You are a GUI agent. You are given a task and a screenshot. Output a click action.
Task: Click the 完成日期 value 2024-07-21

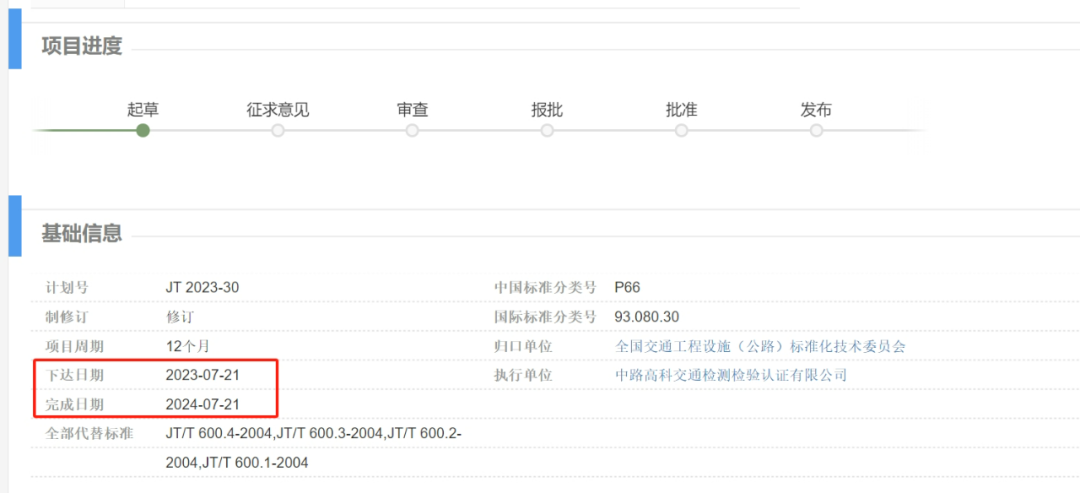point(205,404)
